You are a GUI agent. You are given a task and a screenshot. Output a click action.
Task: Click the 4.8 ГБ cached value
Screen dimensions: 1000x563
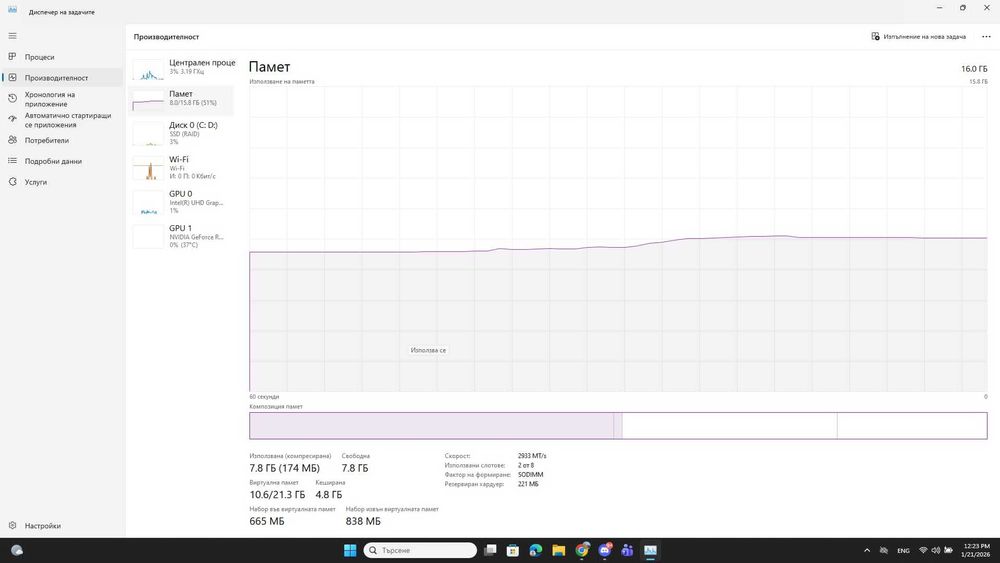[328, 494]
